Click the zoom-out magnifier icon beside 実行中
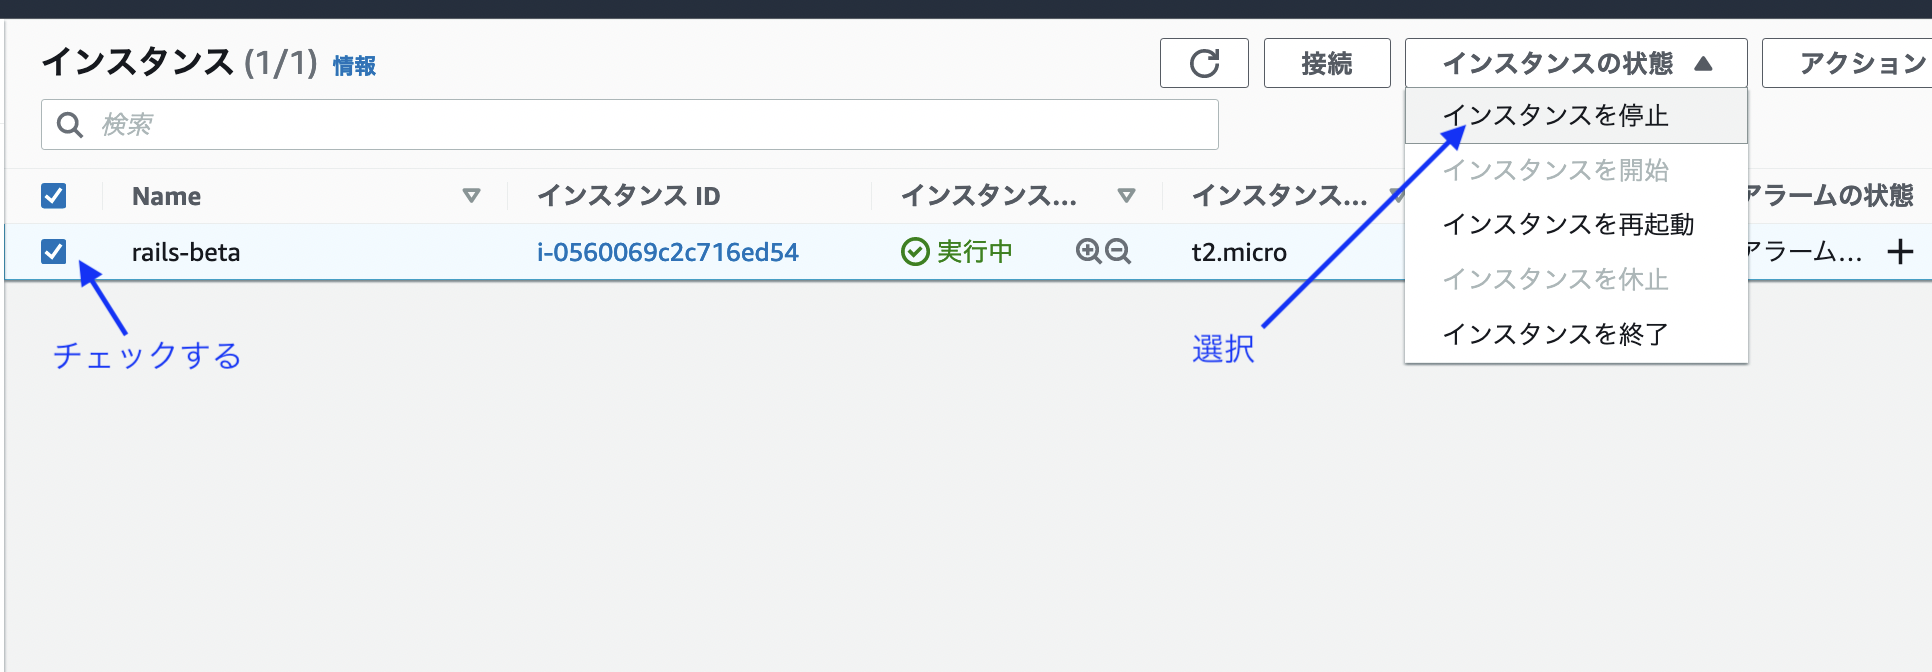Viewport: 1932px width, 672px height. point(1118,251)
